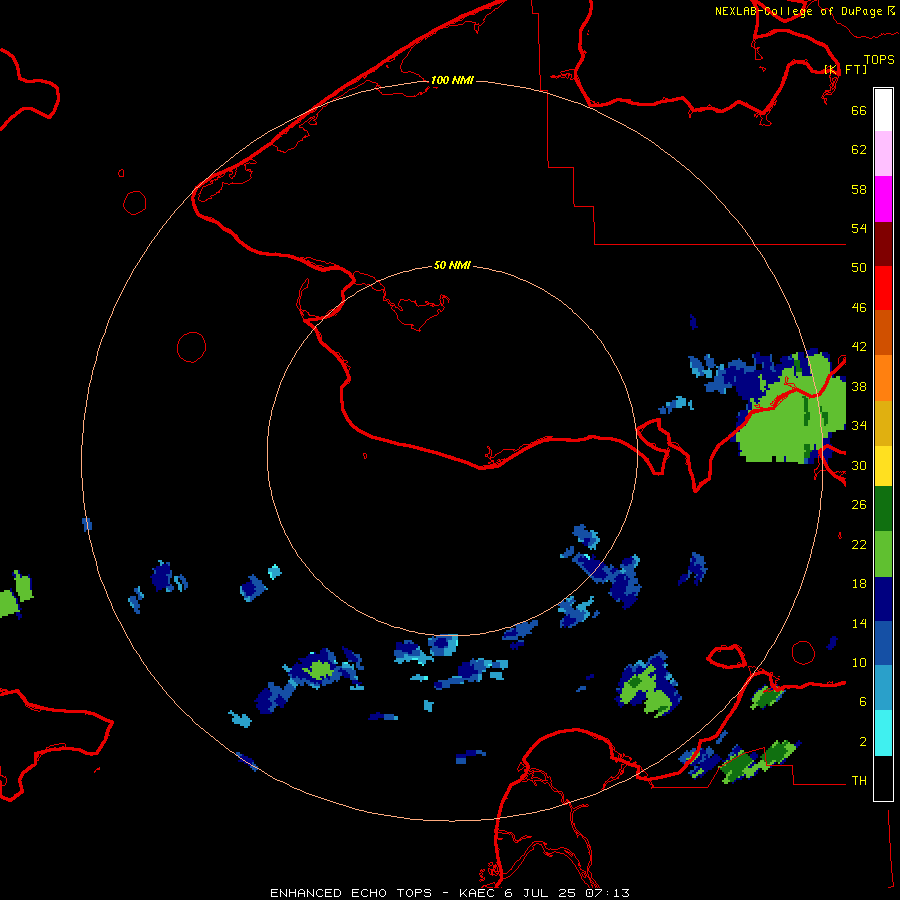
Task: Click the "[K FT]" units label
Action: point(845,69)
